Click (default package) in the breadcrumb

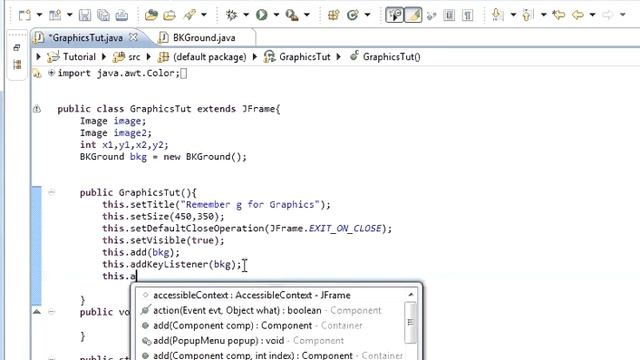point(209,57)
